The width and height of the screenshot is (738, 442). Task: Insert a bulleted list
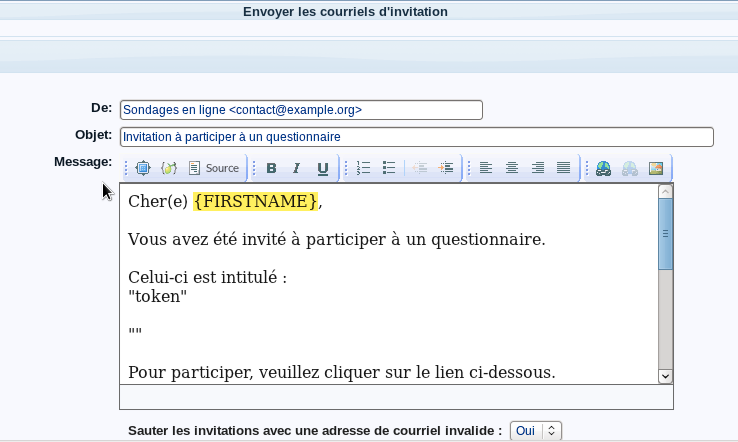[x=390, y=168]
